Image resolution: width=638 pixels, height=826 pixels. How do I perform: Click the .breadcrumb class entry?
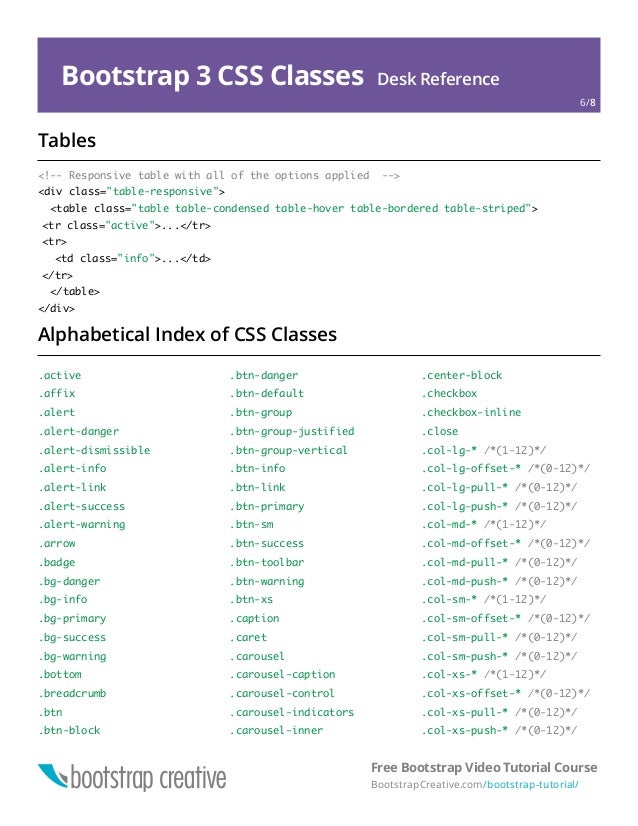coord(72,693)
